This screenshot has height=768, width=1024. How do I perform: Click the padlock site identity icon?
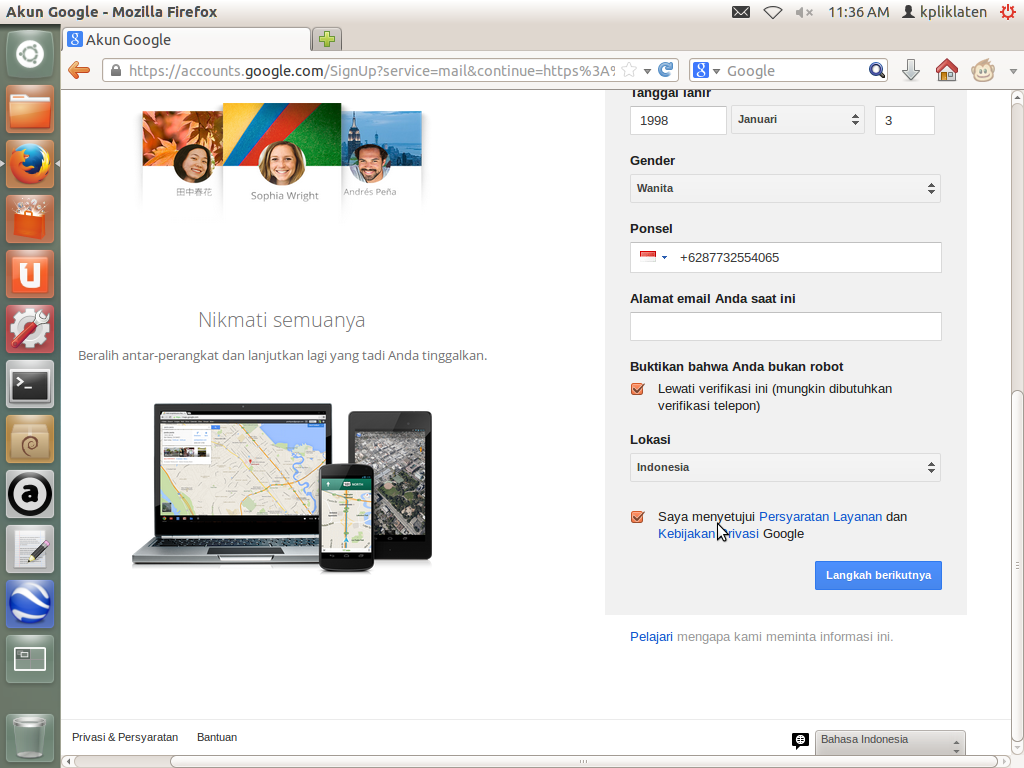click(116, 71)
